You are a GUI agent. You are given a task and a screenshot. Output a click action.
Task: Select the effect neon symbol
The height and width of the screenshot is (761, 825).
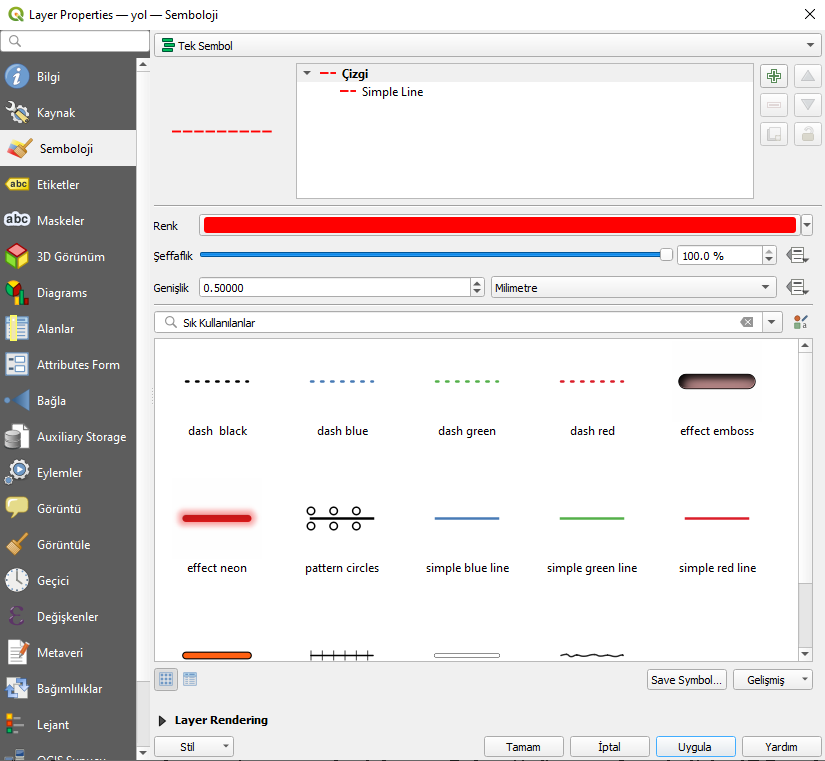[x=217, y=540]
